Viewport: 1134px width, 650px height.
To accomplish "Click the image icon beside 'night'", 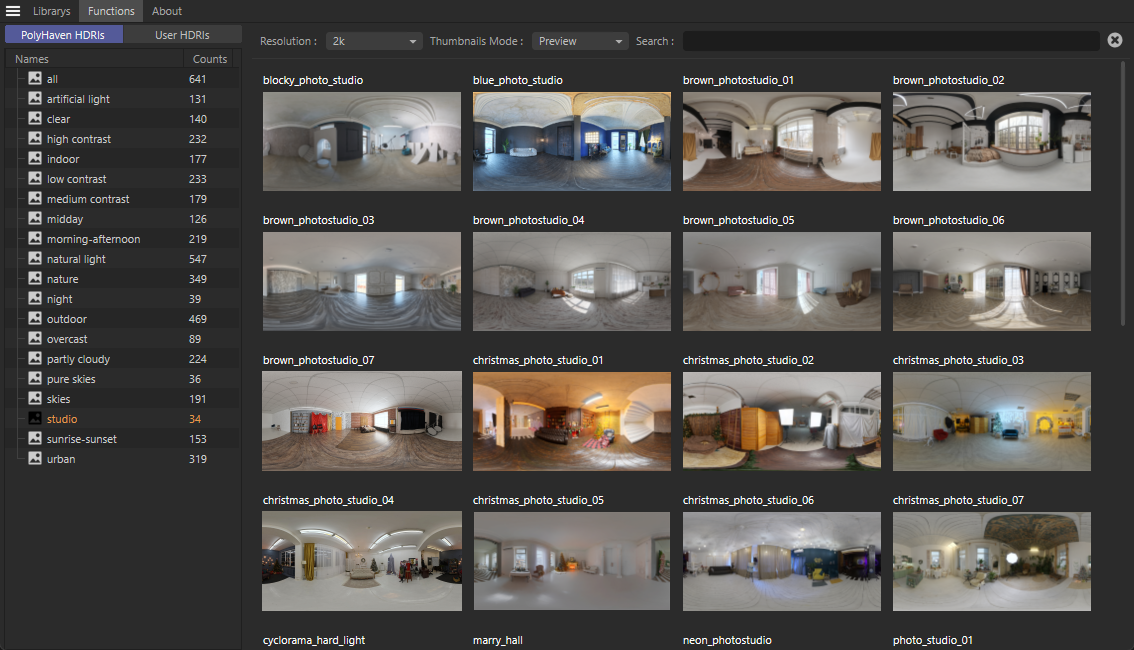I will (35, 298).
